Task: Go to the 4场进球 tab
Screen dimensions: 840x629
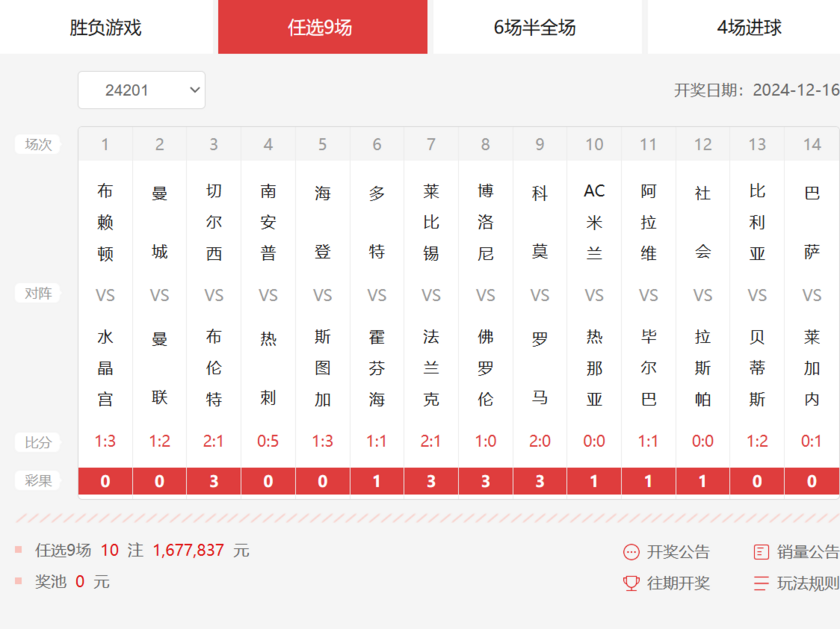Action: tap(749, 27)
